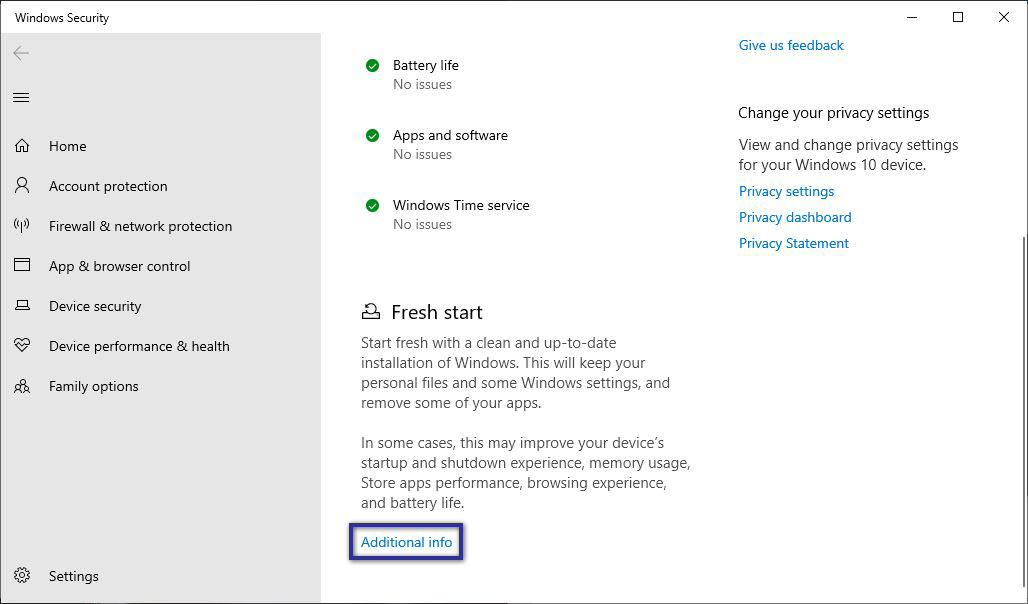
Task: Open the Privacy dashboard
Action: 795,217
